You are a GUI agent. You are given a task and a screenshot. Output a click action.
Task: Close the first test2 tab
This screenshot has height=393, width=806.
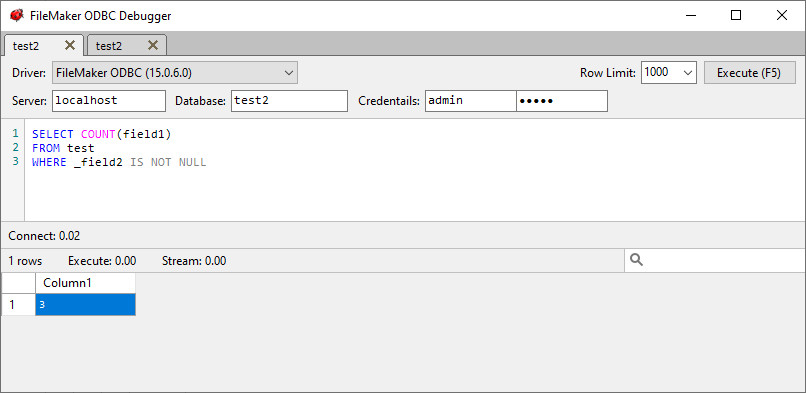tap(70, 45)
